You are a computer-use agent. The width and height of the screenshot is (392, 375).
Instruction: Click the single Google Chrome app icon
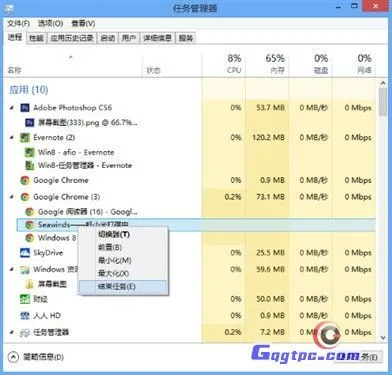click(x=25, y=180)
